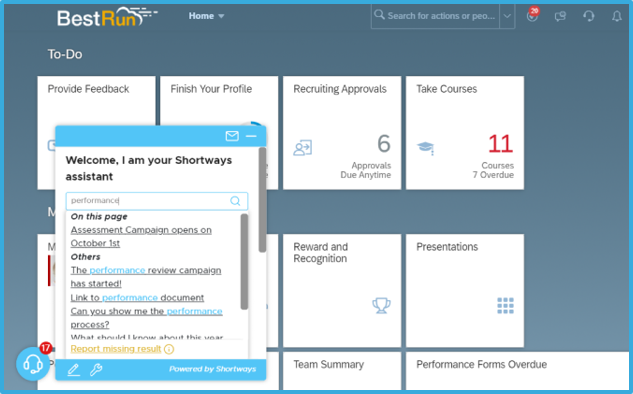Click the info icon beside Report missing result

click(169, 349)
